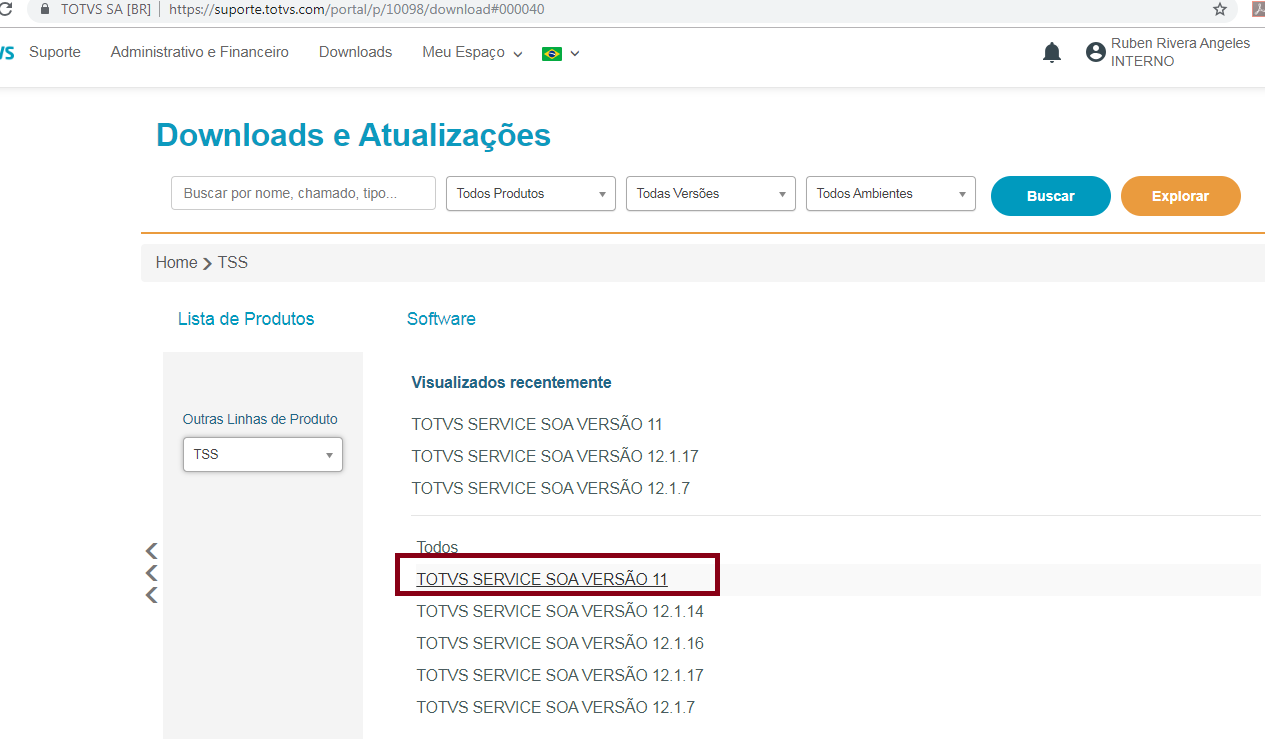
Task: Click the lock icon in address bar
Action: tap(45, 9)
